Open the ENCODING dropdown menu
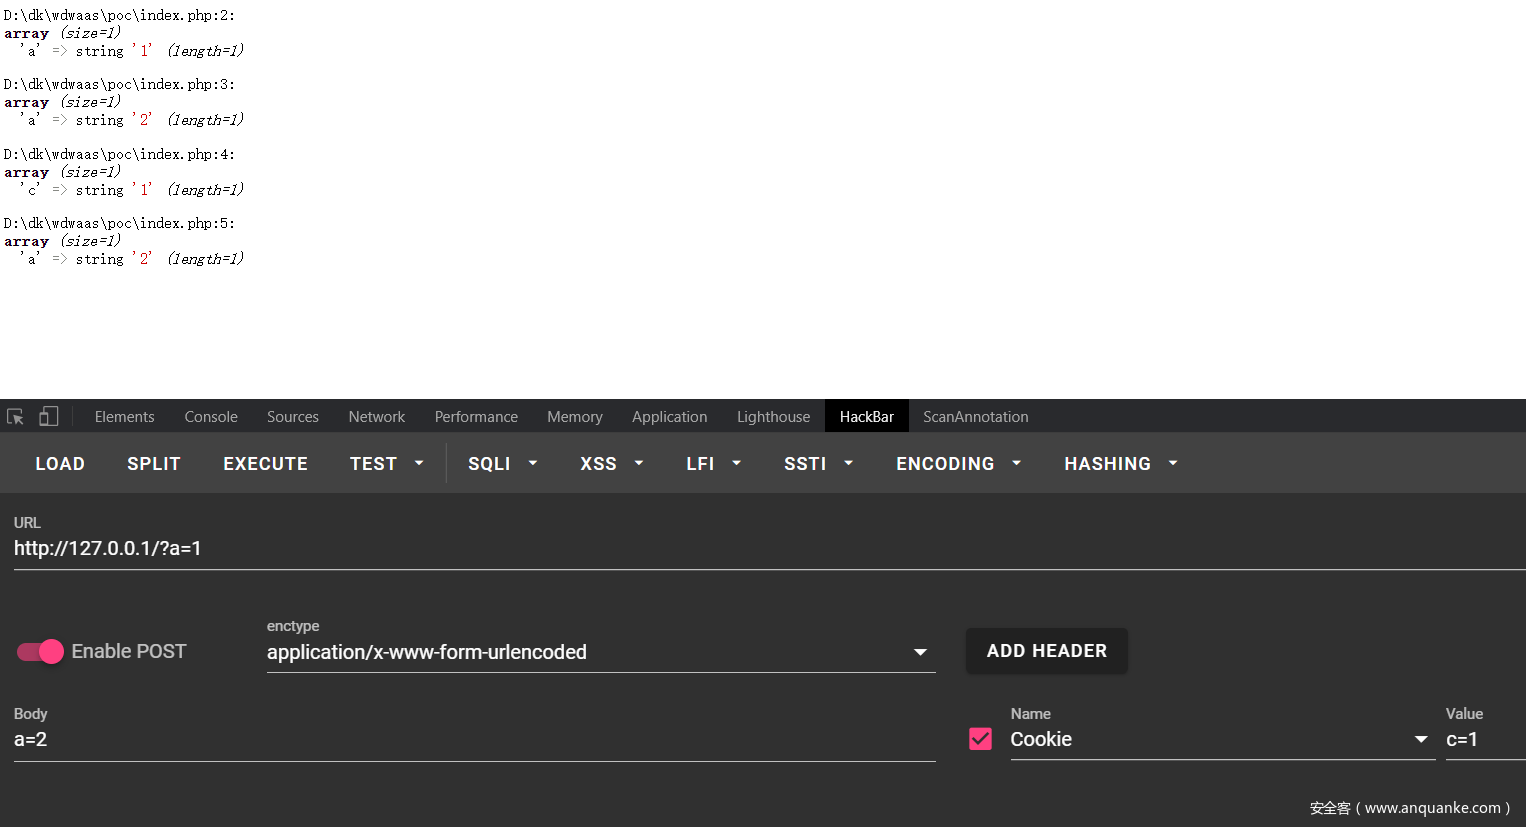 pos(957,464)
